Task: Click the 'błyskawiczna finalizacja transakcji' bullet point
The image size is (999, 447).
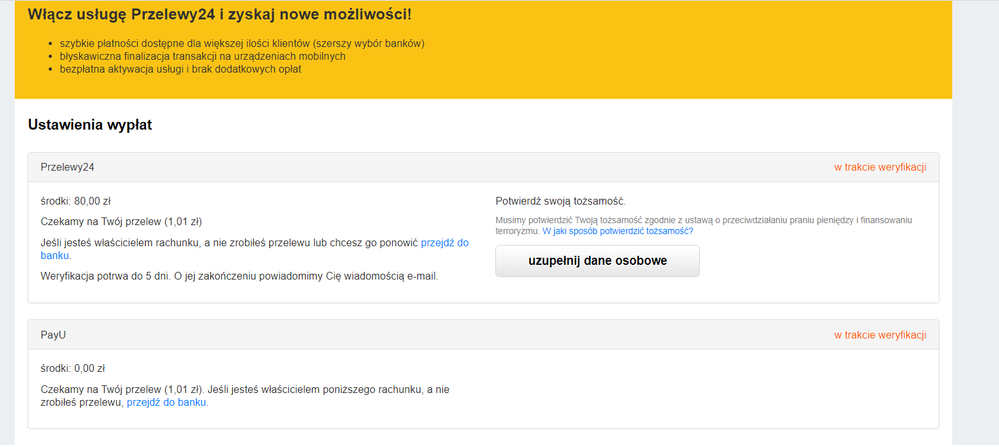Action: click(x=202, y=56)
